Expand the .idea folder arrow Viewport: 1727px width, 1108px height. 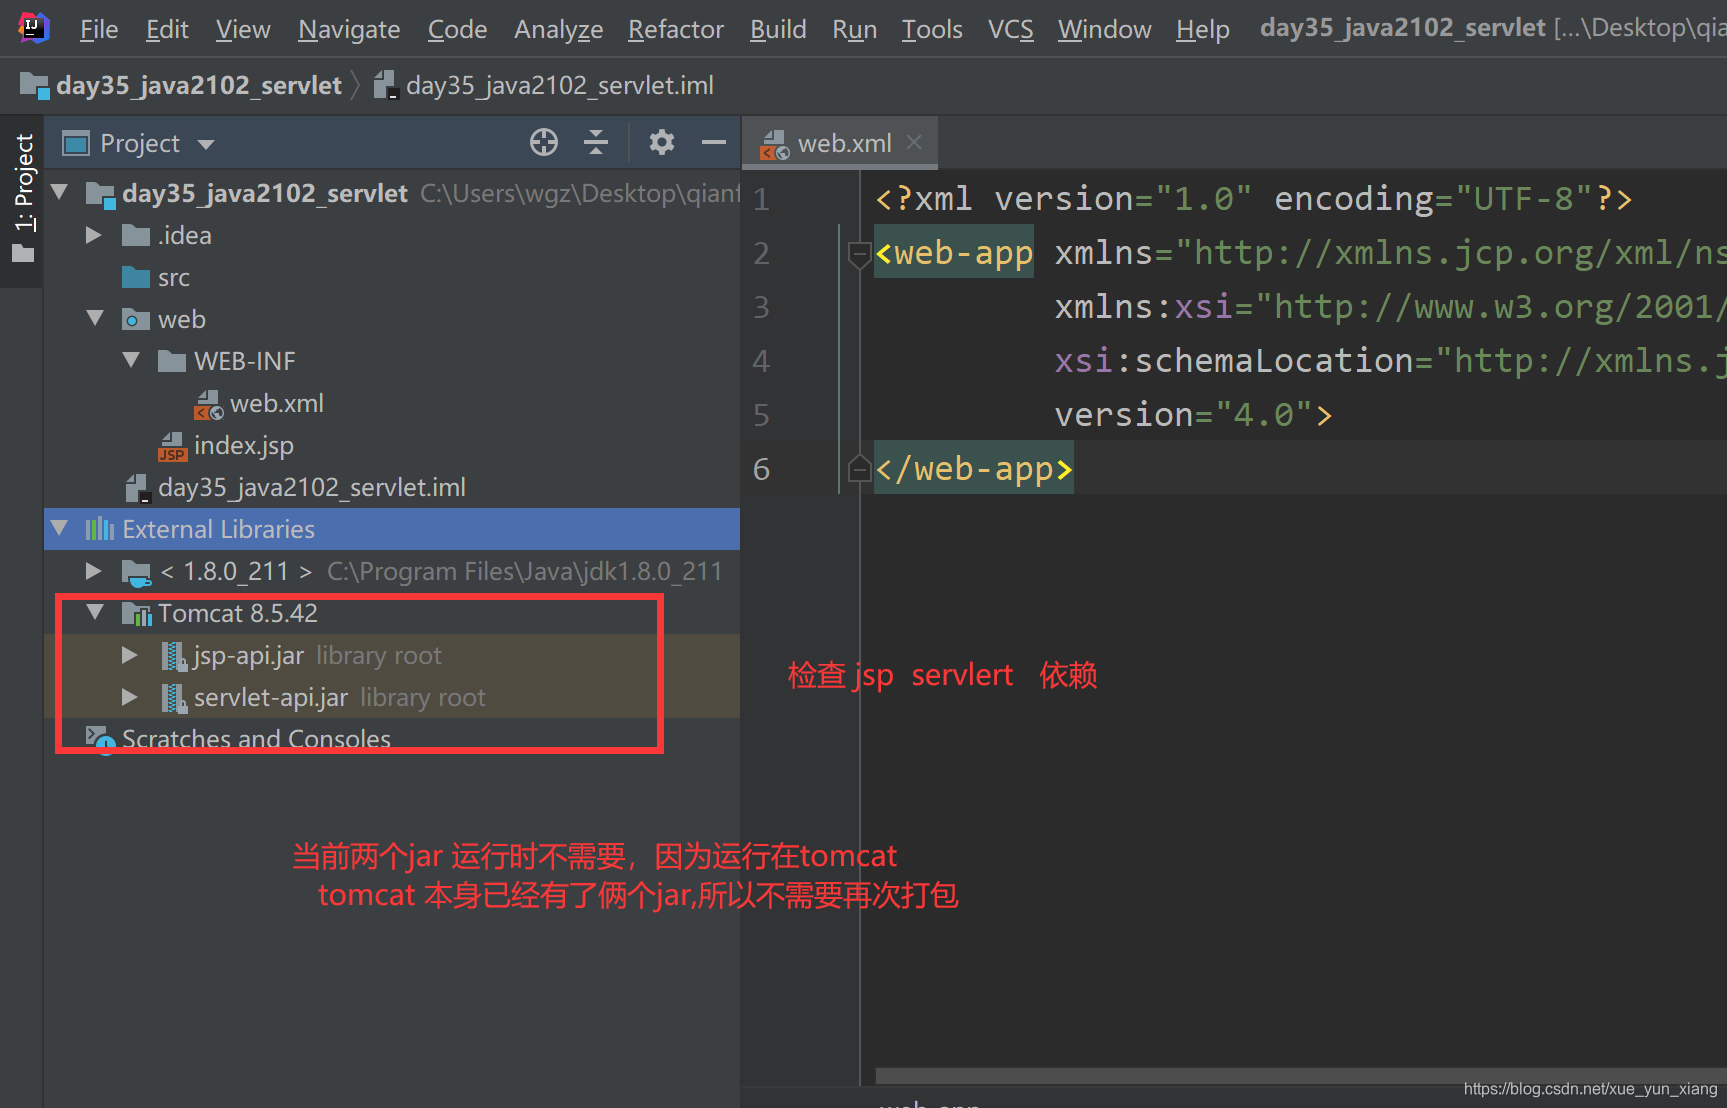click(x=94, y=235)
